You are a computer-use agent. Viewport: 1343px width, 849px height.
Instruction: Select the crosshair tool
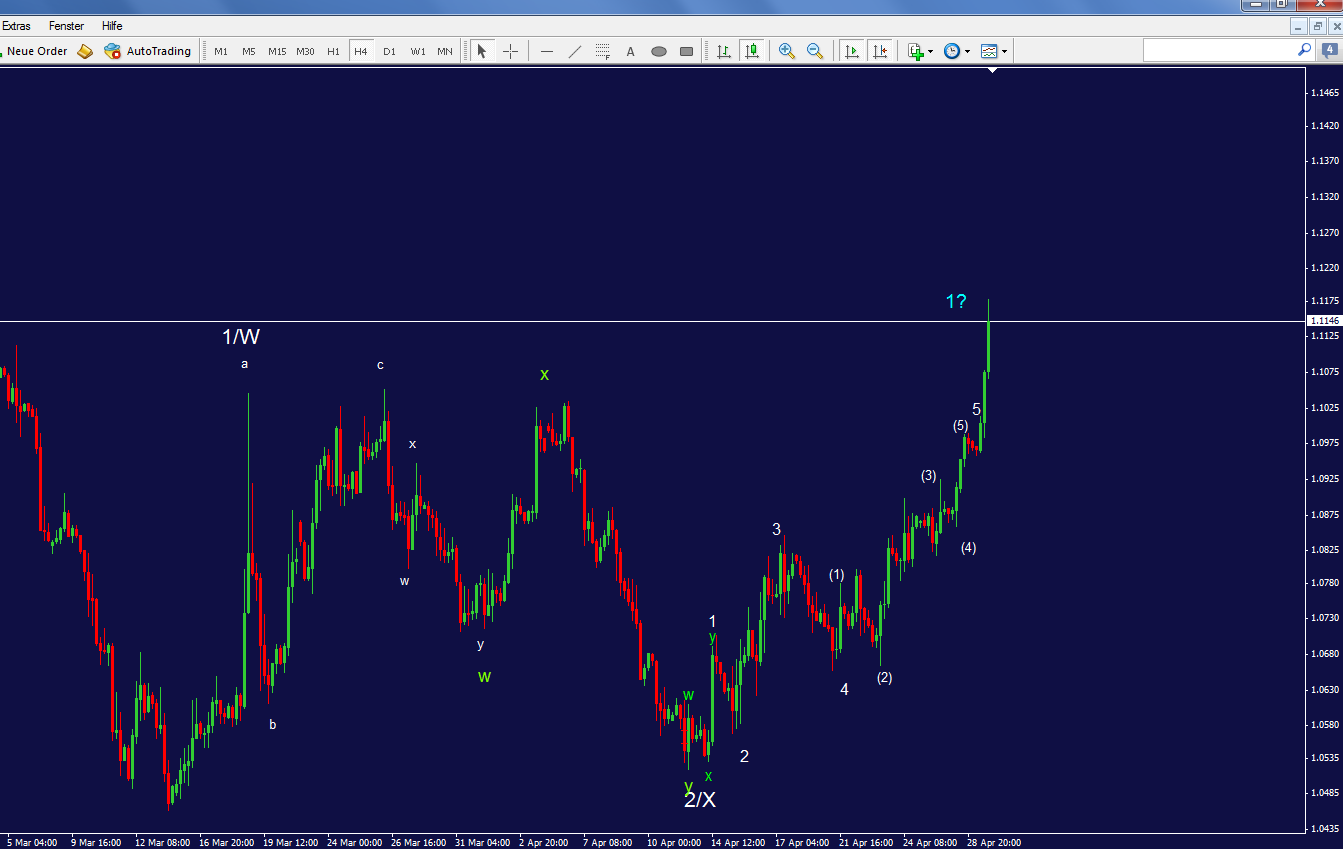pyautogui.click(x=510, y=51)
